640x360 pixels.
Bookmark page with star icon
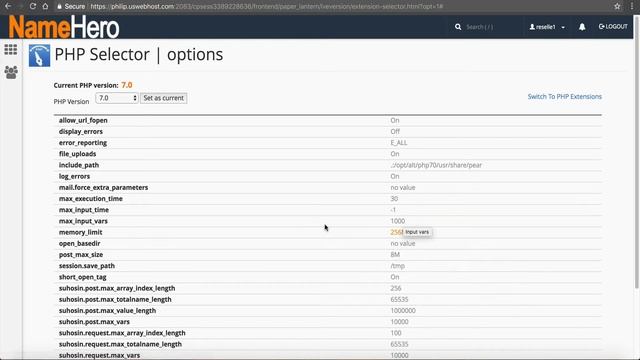pos(617,6)
